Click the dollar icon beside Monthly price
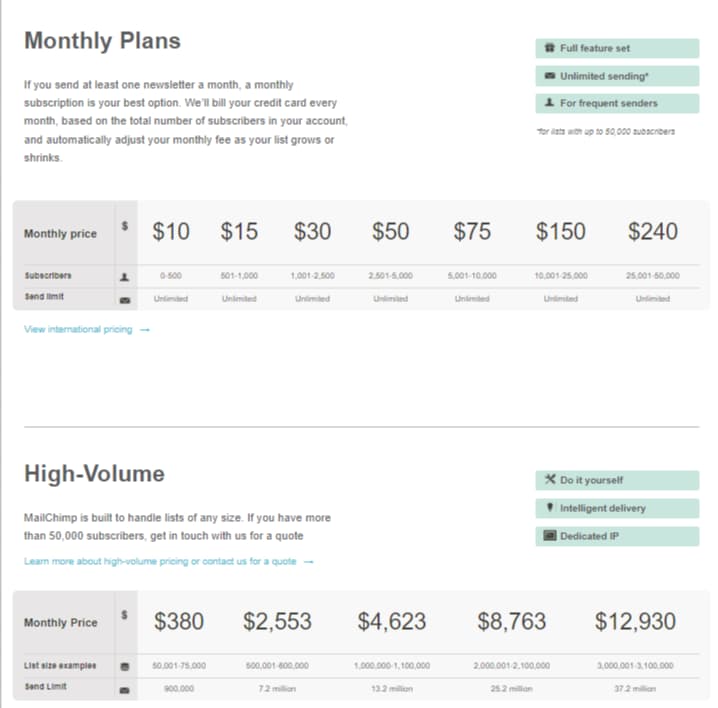This screenshot has height=708, width=718. [124, 226]
